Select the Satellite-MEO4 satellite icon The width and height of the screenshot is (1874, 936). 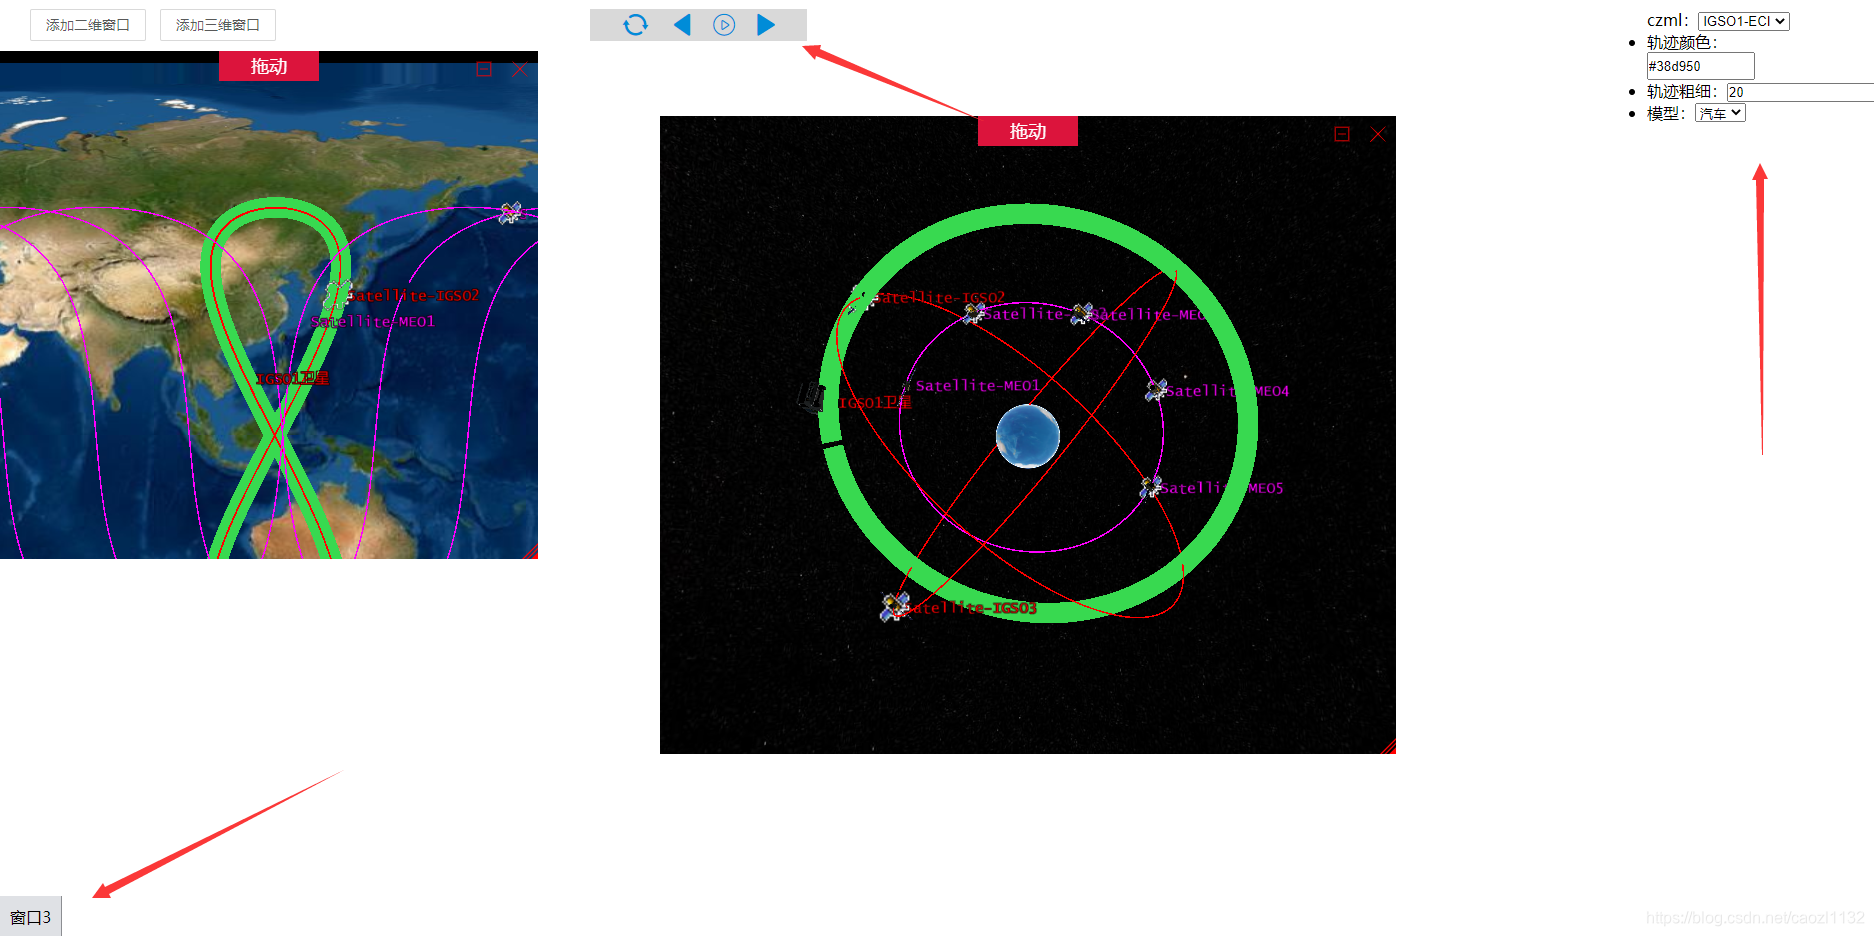coord(1155,389)
